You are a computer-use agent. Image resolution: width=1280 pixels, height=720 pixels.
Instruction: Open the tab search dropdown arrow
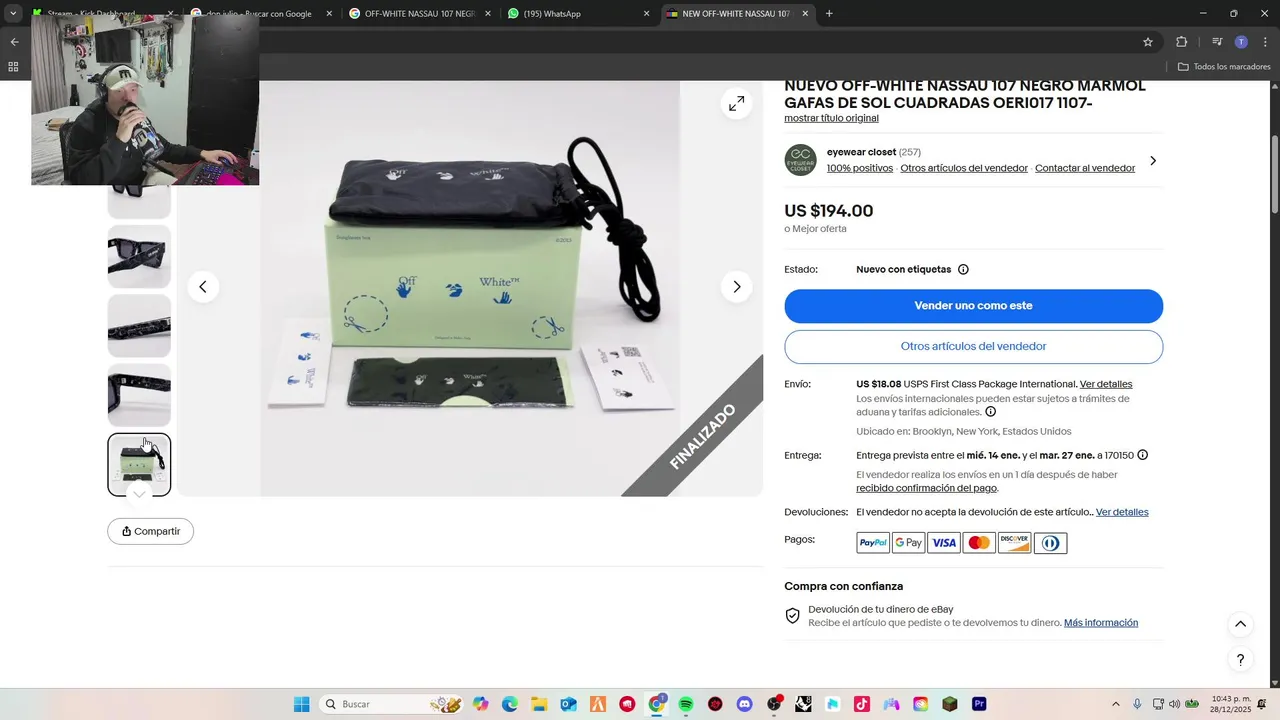pyautogui.click(x=13, y=14)
